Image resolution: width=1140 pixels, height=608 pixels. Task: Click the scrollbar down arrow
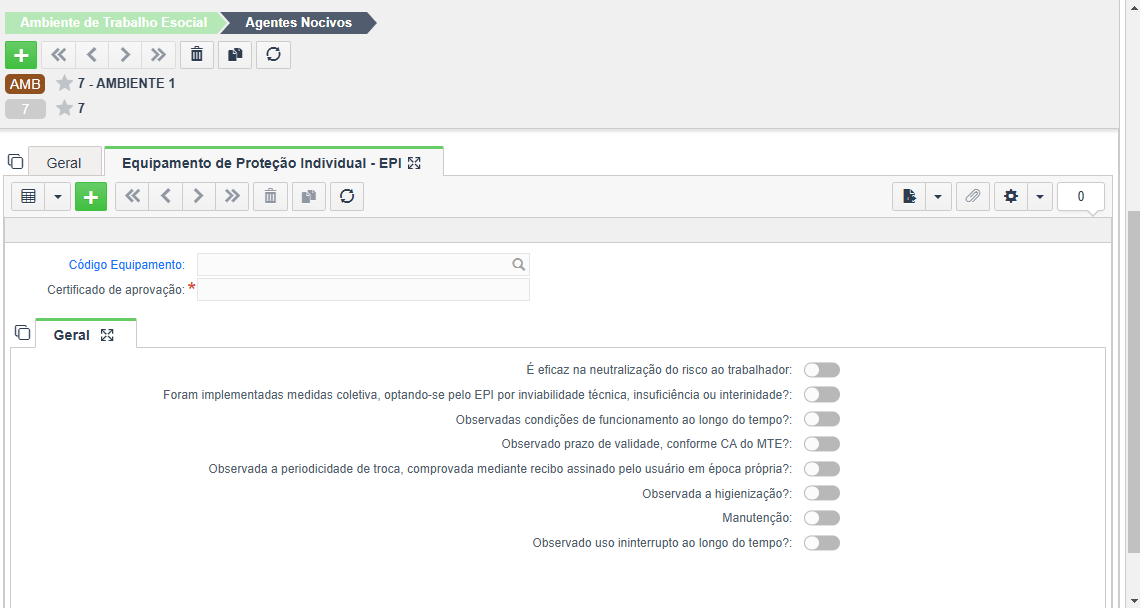click(x=1133, y=600)
